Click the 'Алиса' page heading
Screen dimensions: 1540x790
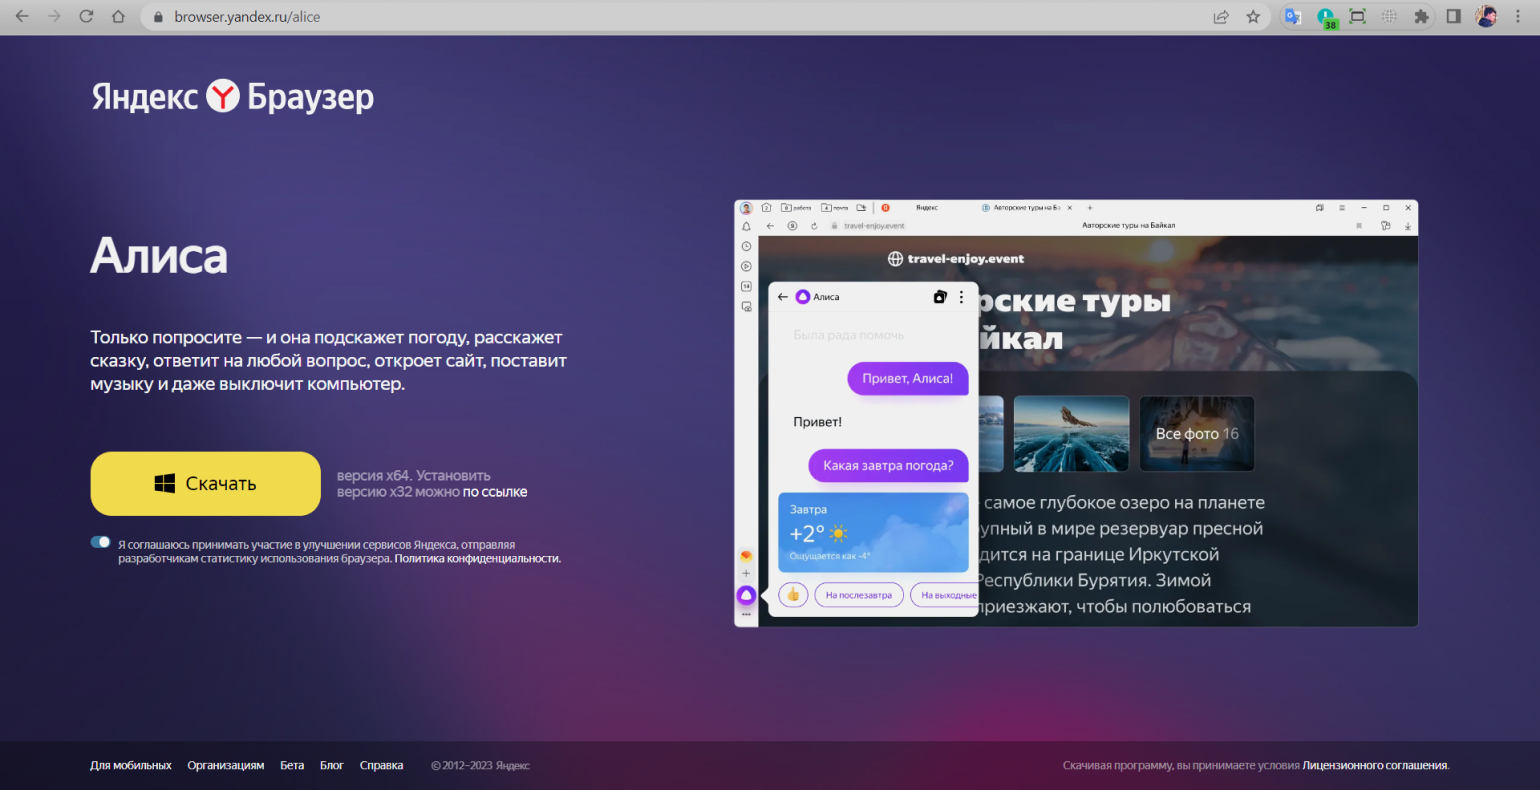[159, 256]
